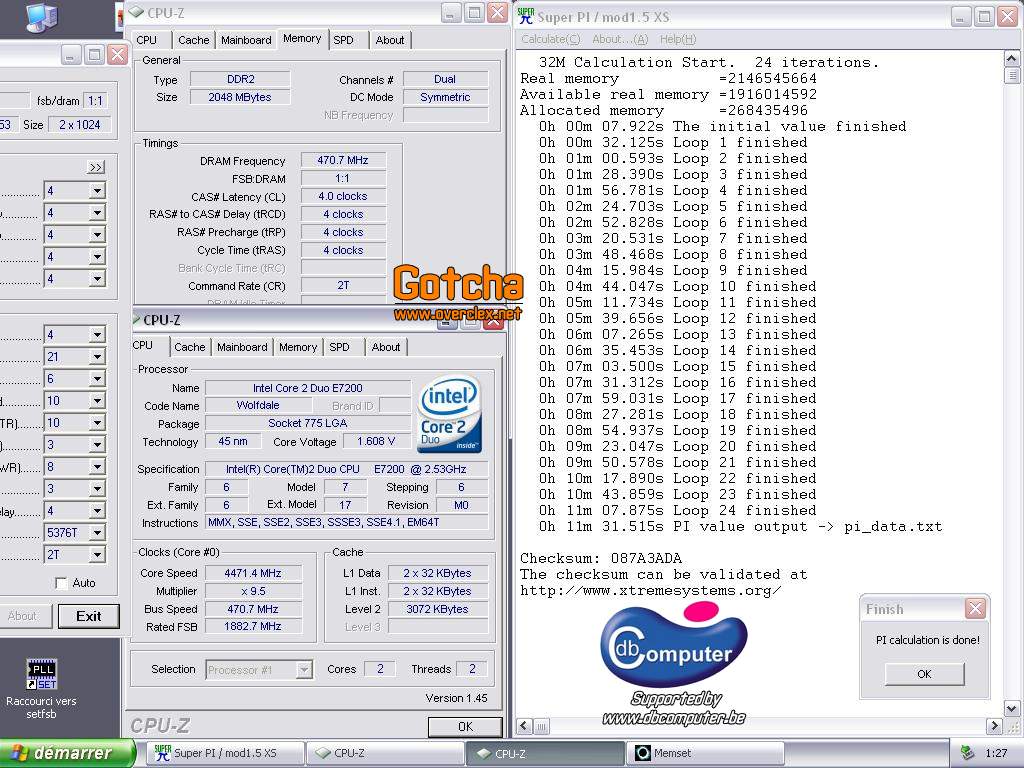Select Super PI / mod1.5 XS taskbar button
Image resolution: width=1024 pixels, height=768 pixels.
point(226,753)
